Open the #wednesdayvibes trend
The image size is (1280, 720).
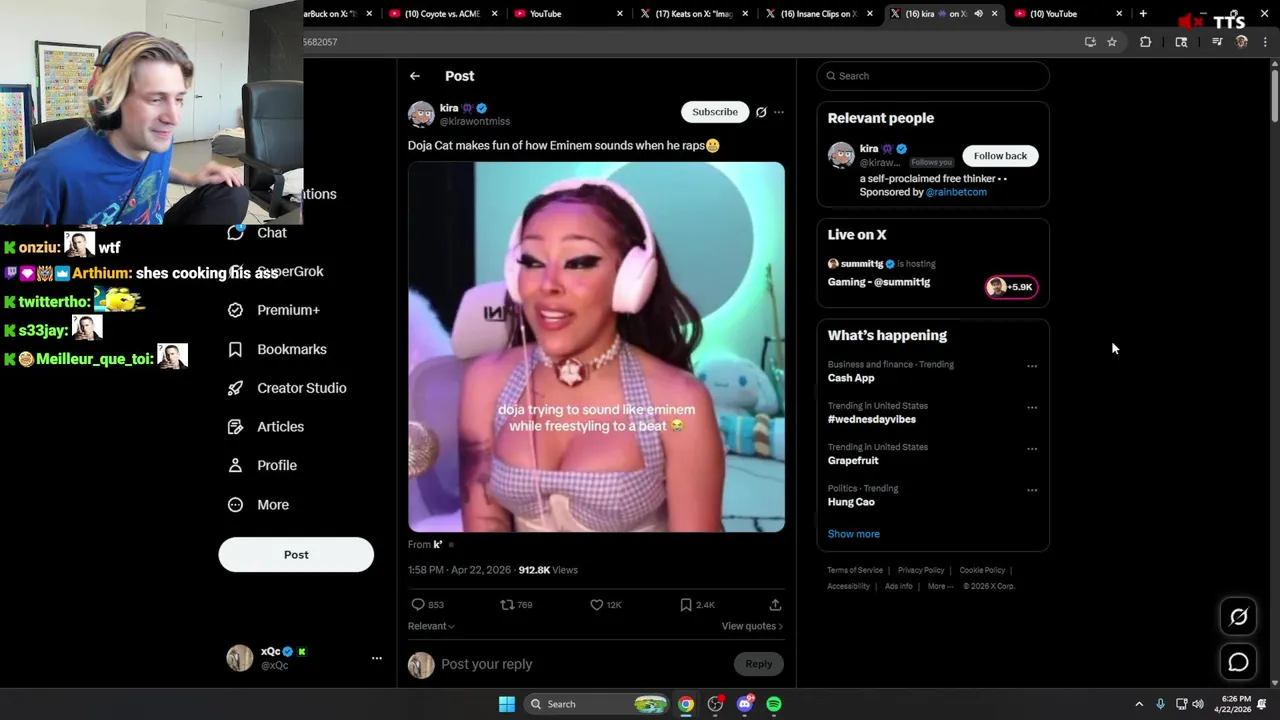click(x=872, y=419)
